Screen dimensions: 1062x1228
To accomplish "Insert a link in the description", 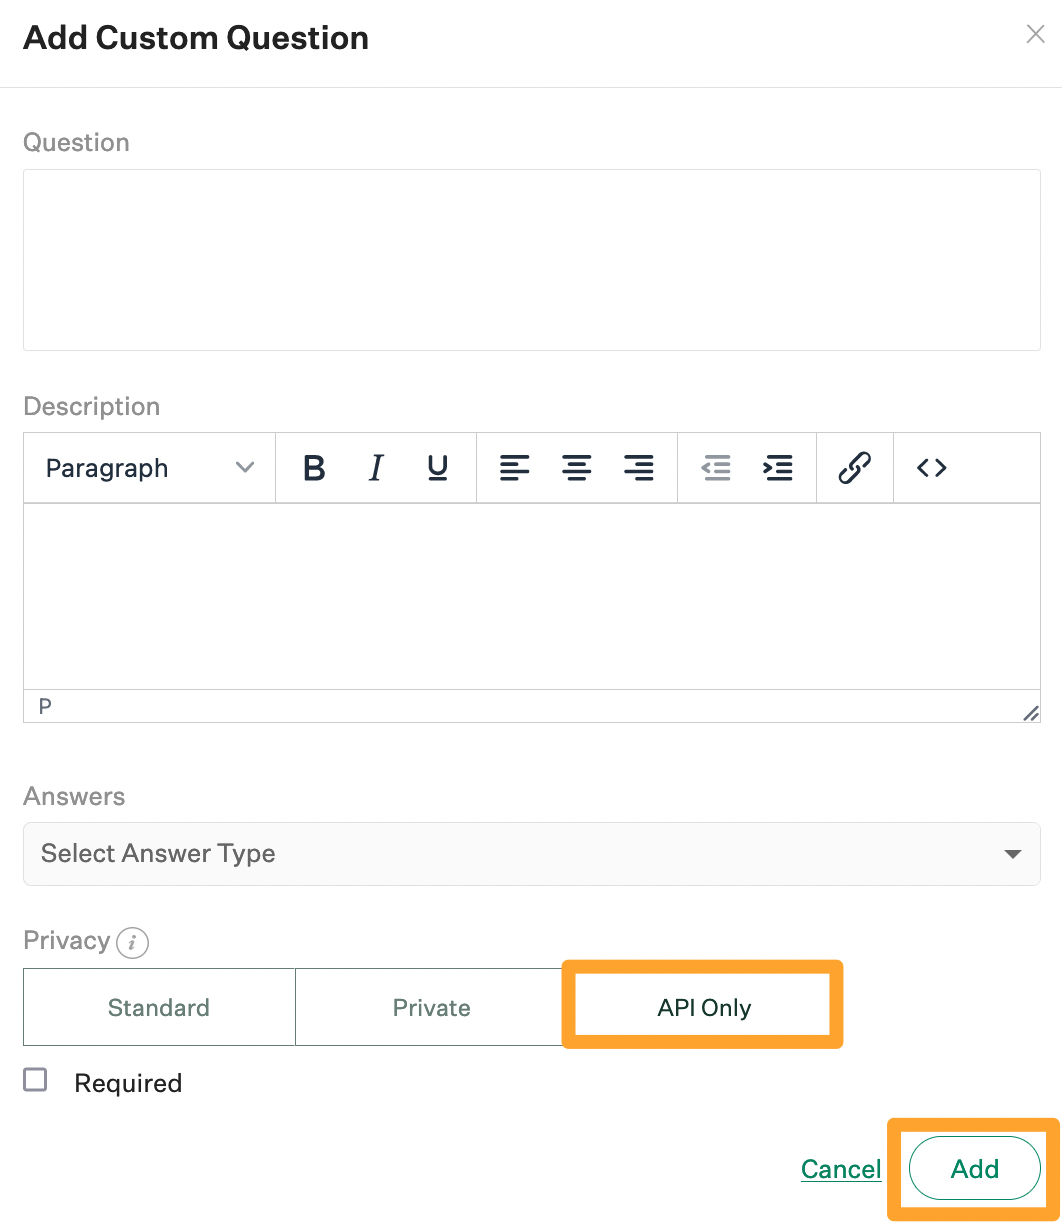I will click(854, 468).
